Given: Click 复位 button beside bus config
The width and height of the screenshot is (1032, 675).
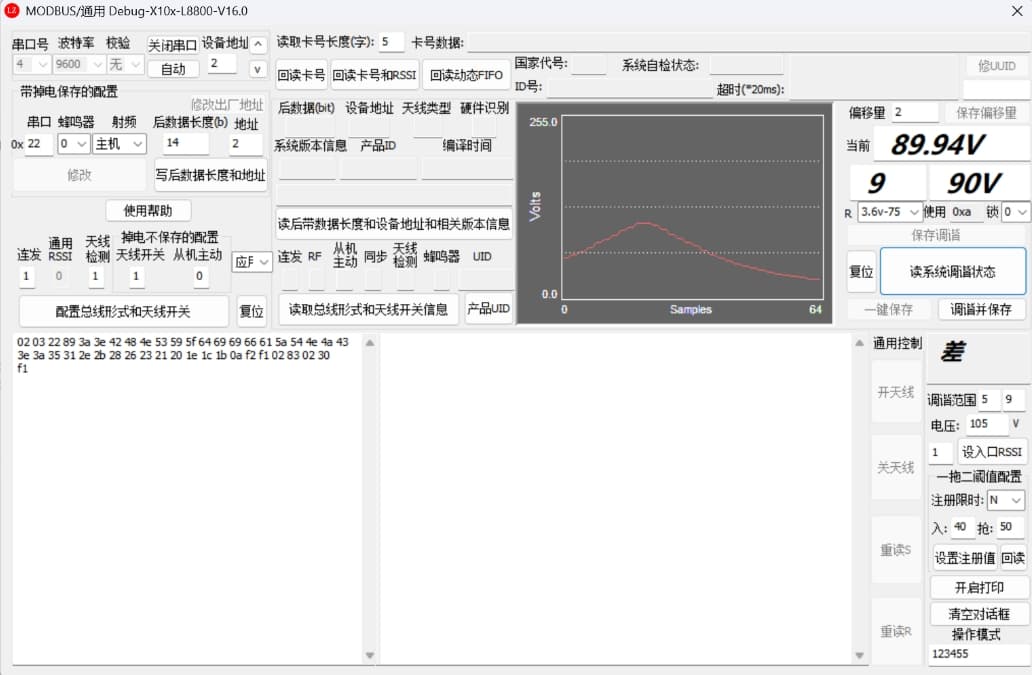Looking at the screenshot, I should click(x=251, y=311).
